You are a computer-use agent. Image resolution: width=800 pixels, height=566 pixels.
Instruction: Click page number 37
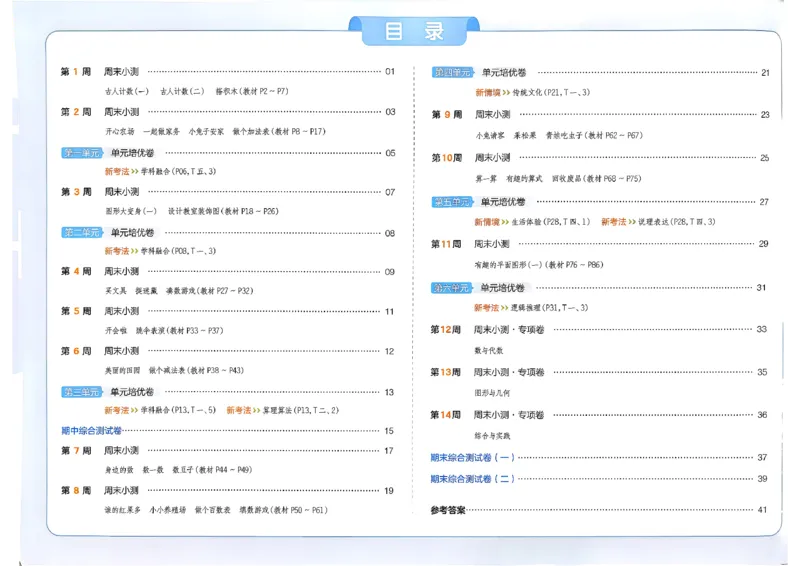click(762, 458)
